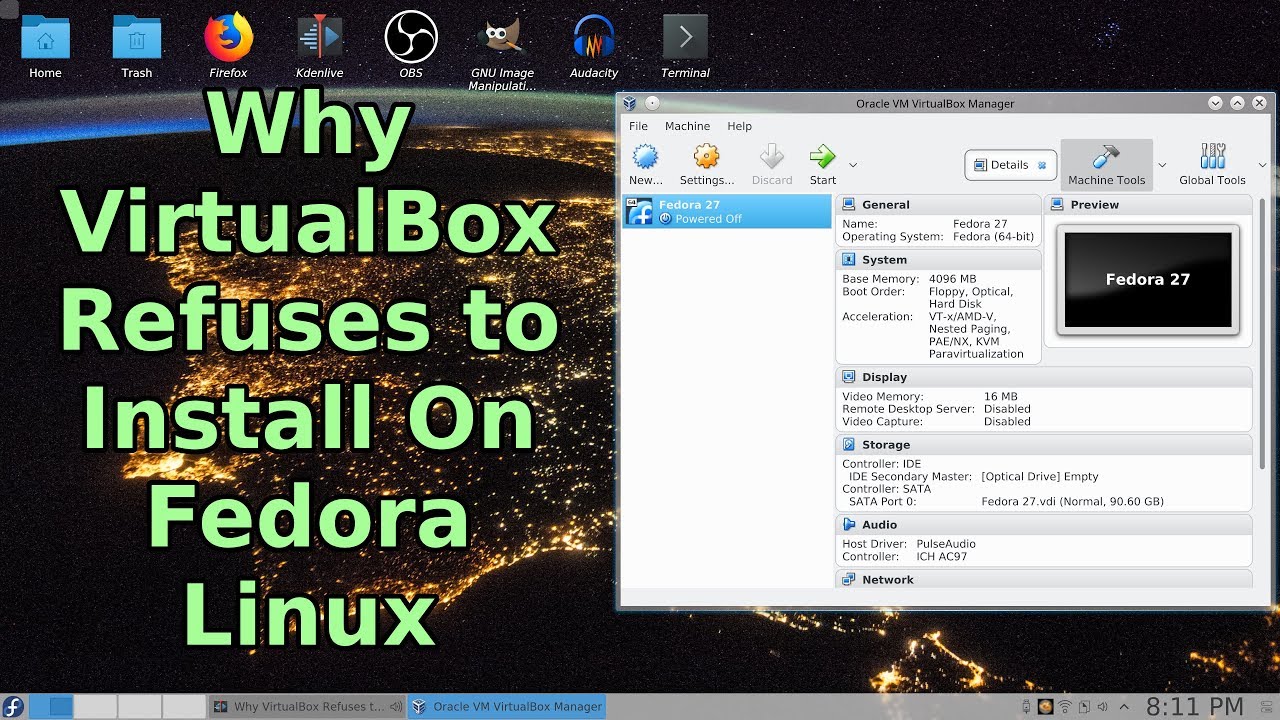1280x720 pixels.
Task: Click the pin button in VirtualBox title bar
Action: click(652, 103)
